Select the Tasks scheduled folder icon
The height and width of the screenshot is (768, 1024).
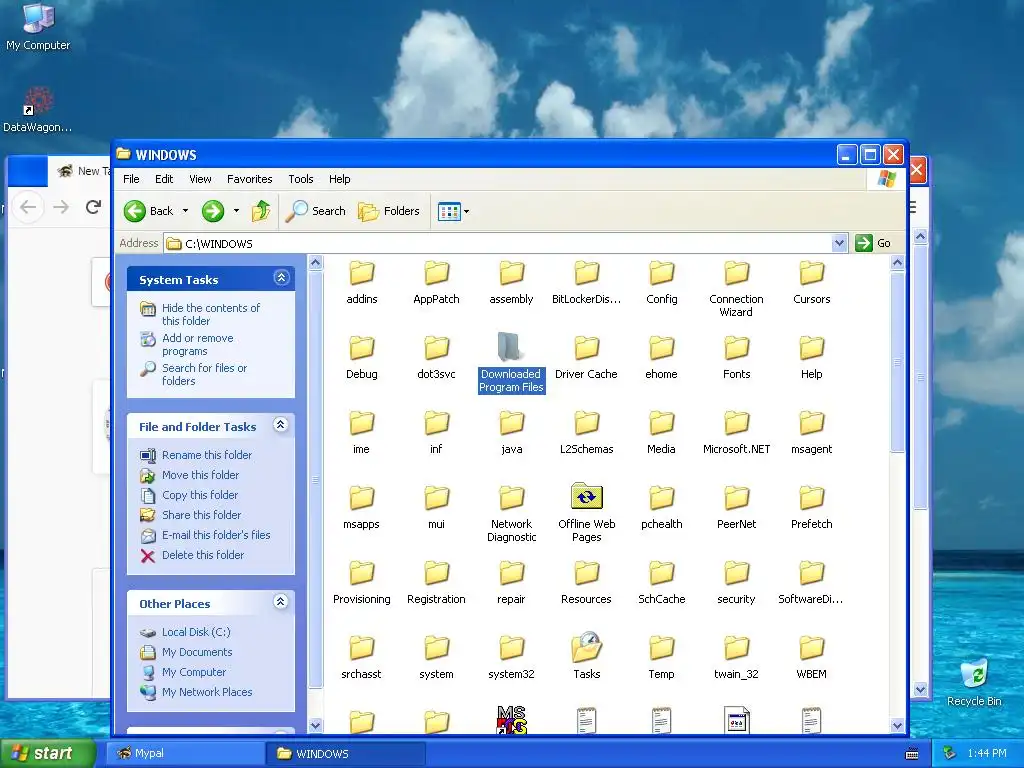[x=586, y=655]
